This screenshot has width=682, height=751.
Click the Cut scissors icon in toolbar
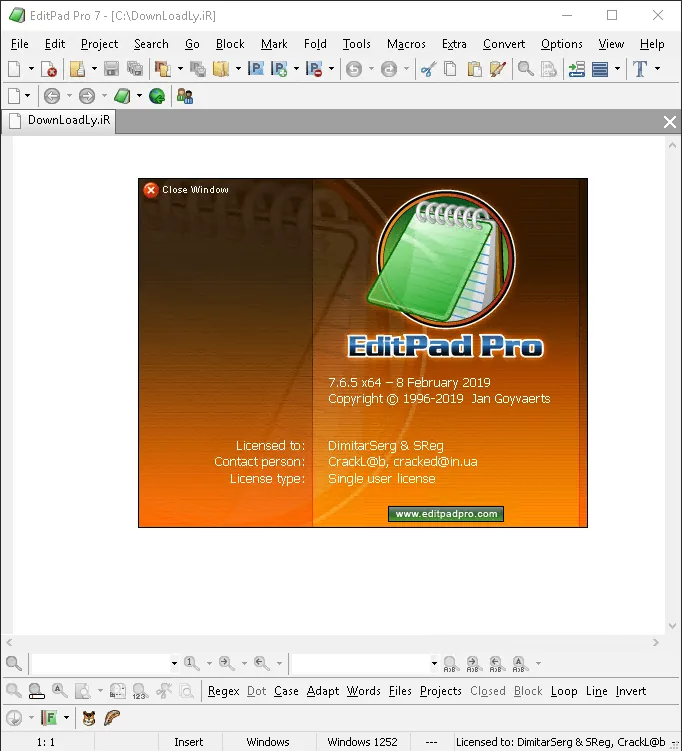tap(428, 69)
